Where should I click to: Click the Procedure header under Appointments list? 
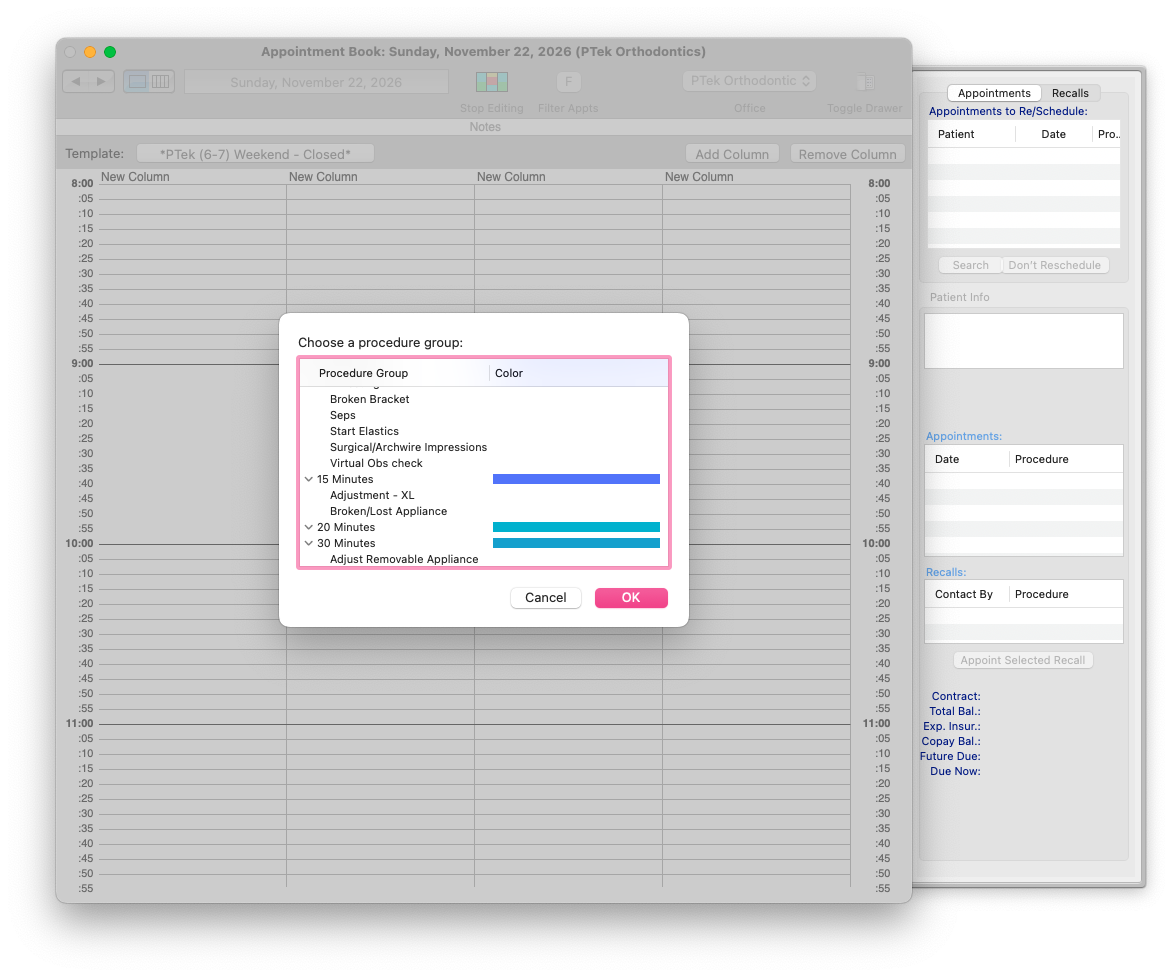(1065, 459)
